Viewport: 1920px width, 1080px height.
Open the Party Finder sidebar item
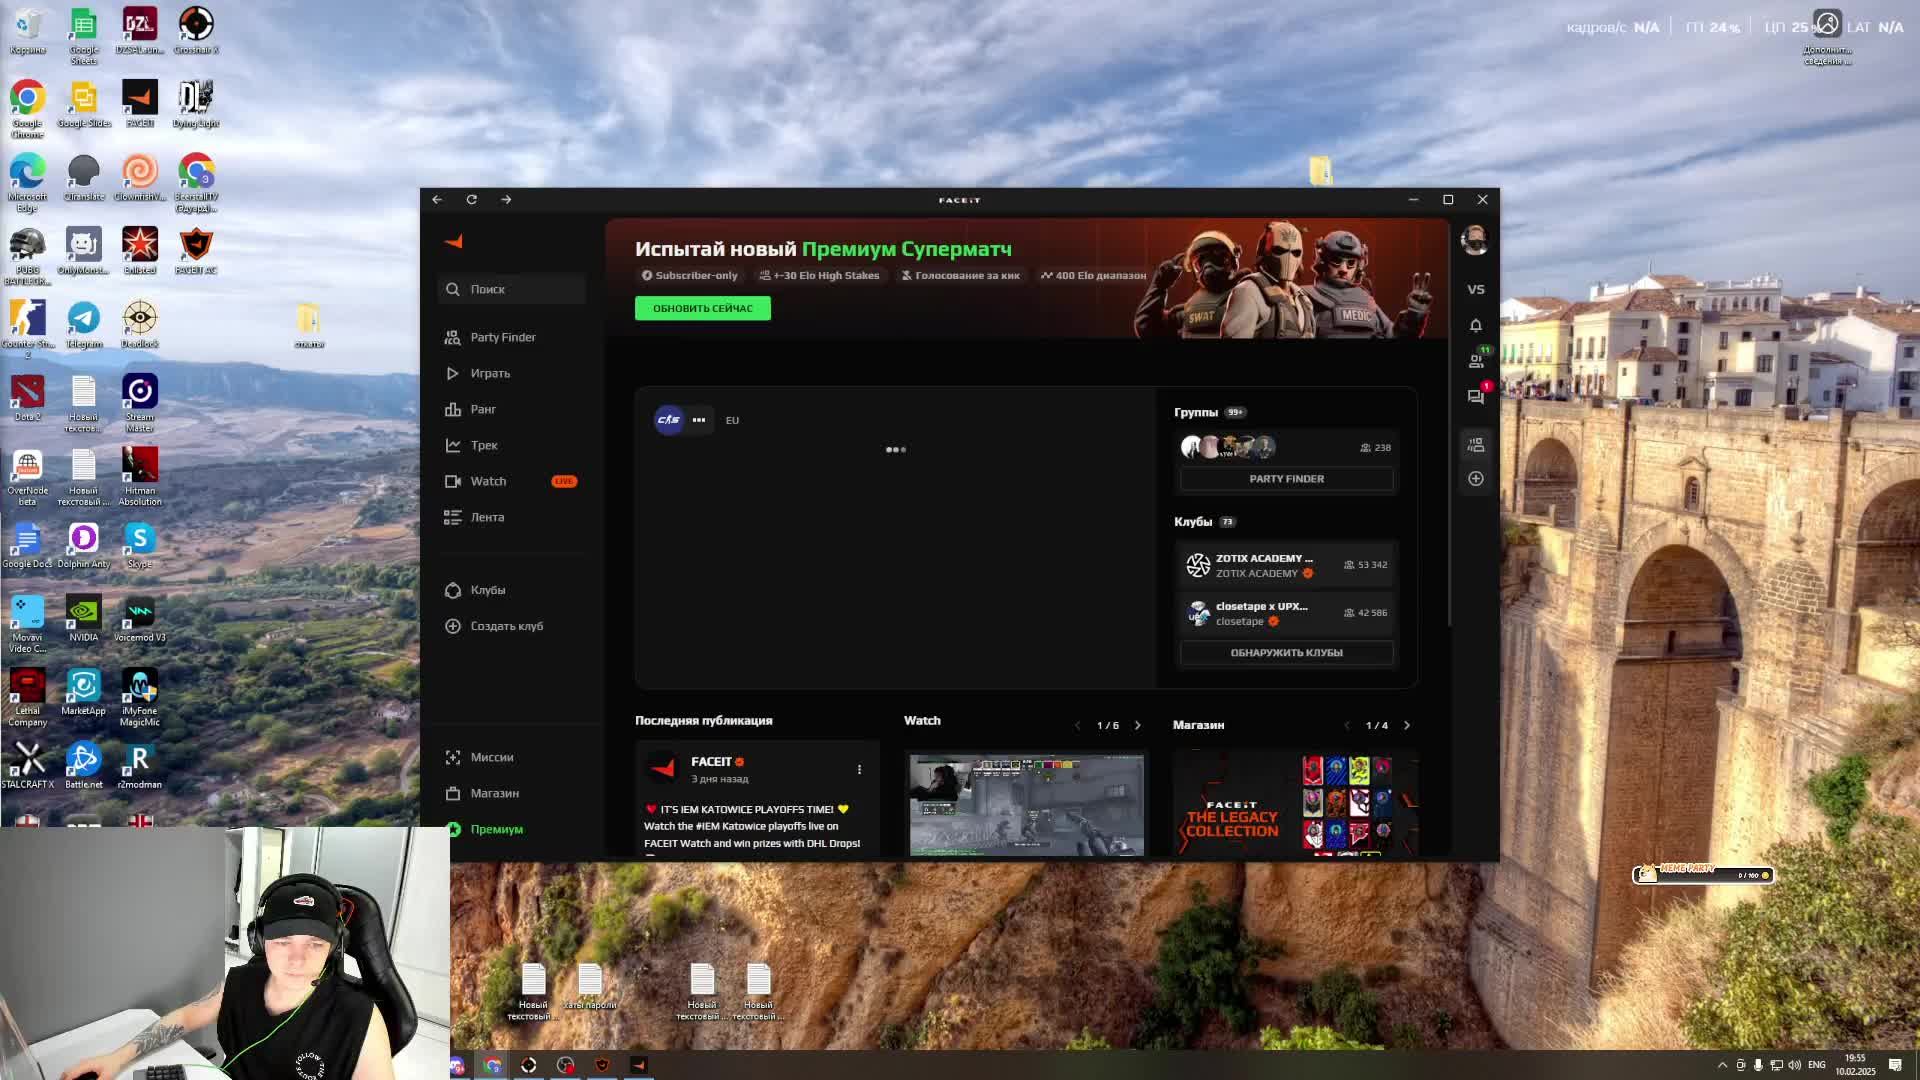point(503,337)
